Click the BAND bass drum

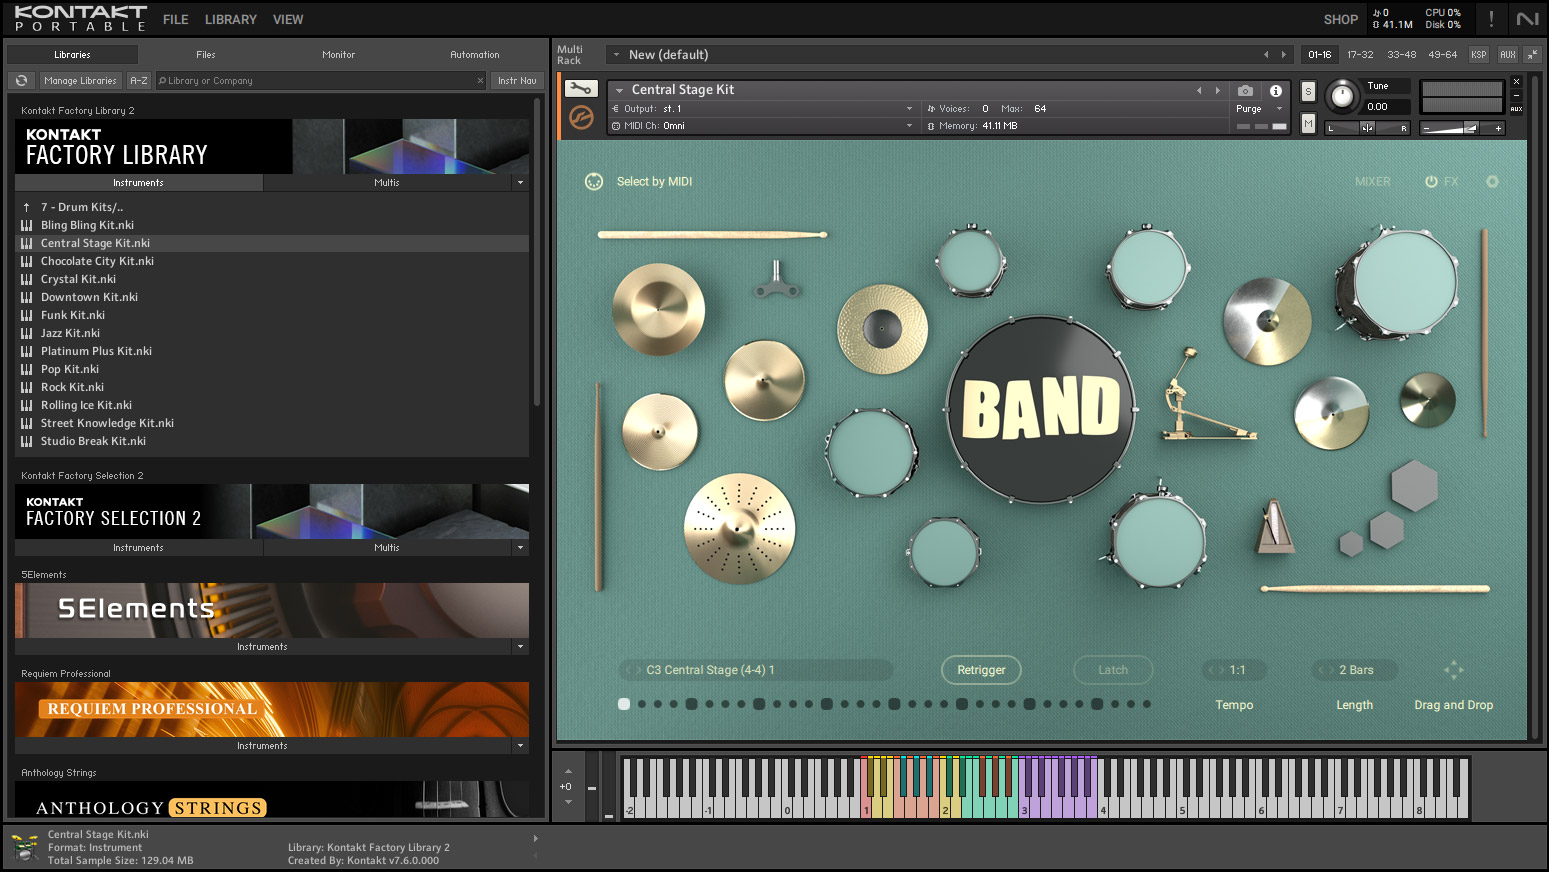pyautogui.click(x=1041, y=408)
